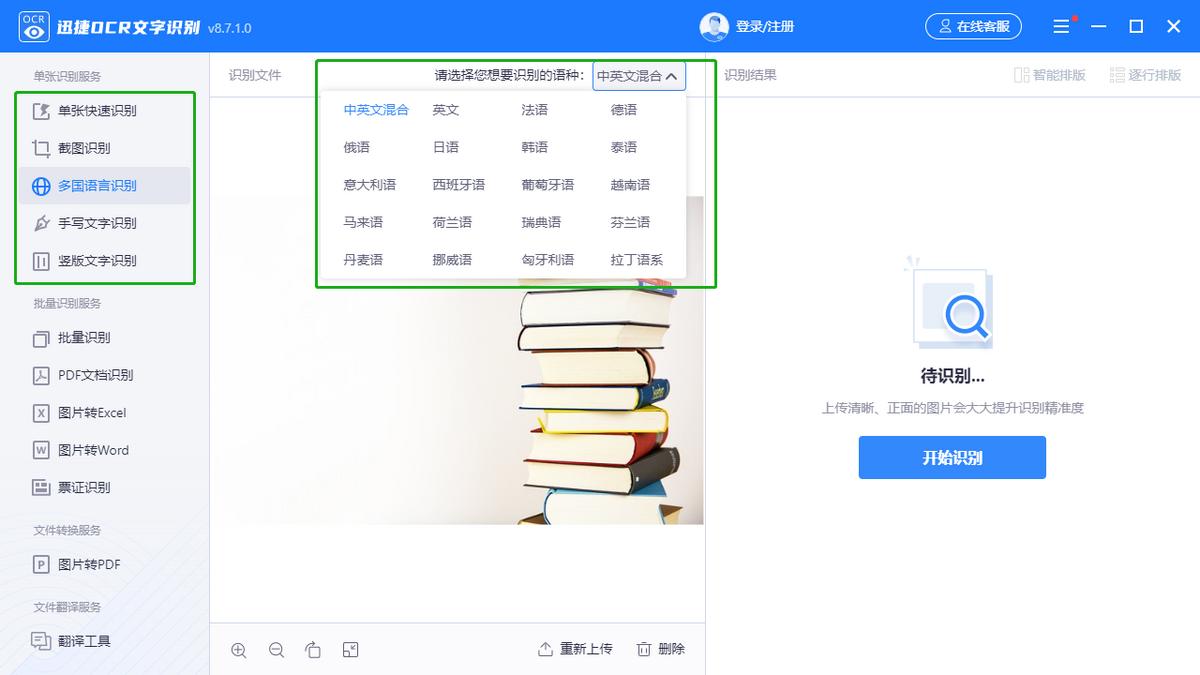
Task: Click the zoom in magnifier icon
Action: click(x=239, y=649)
